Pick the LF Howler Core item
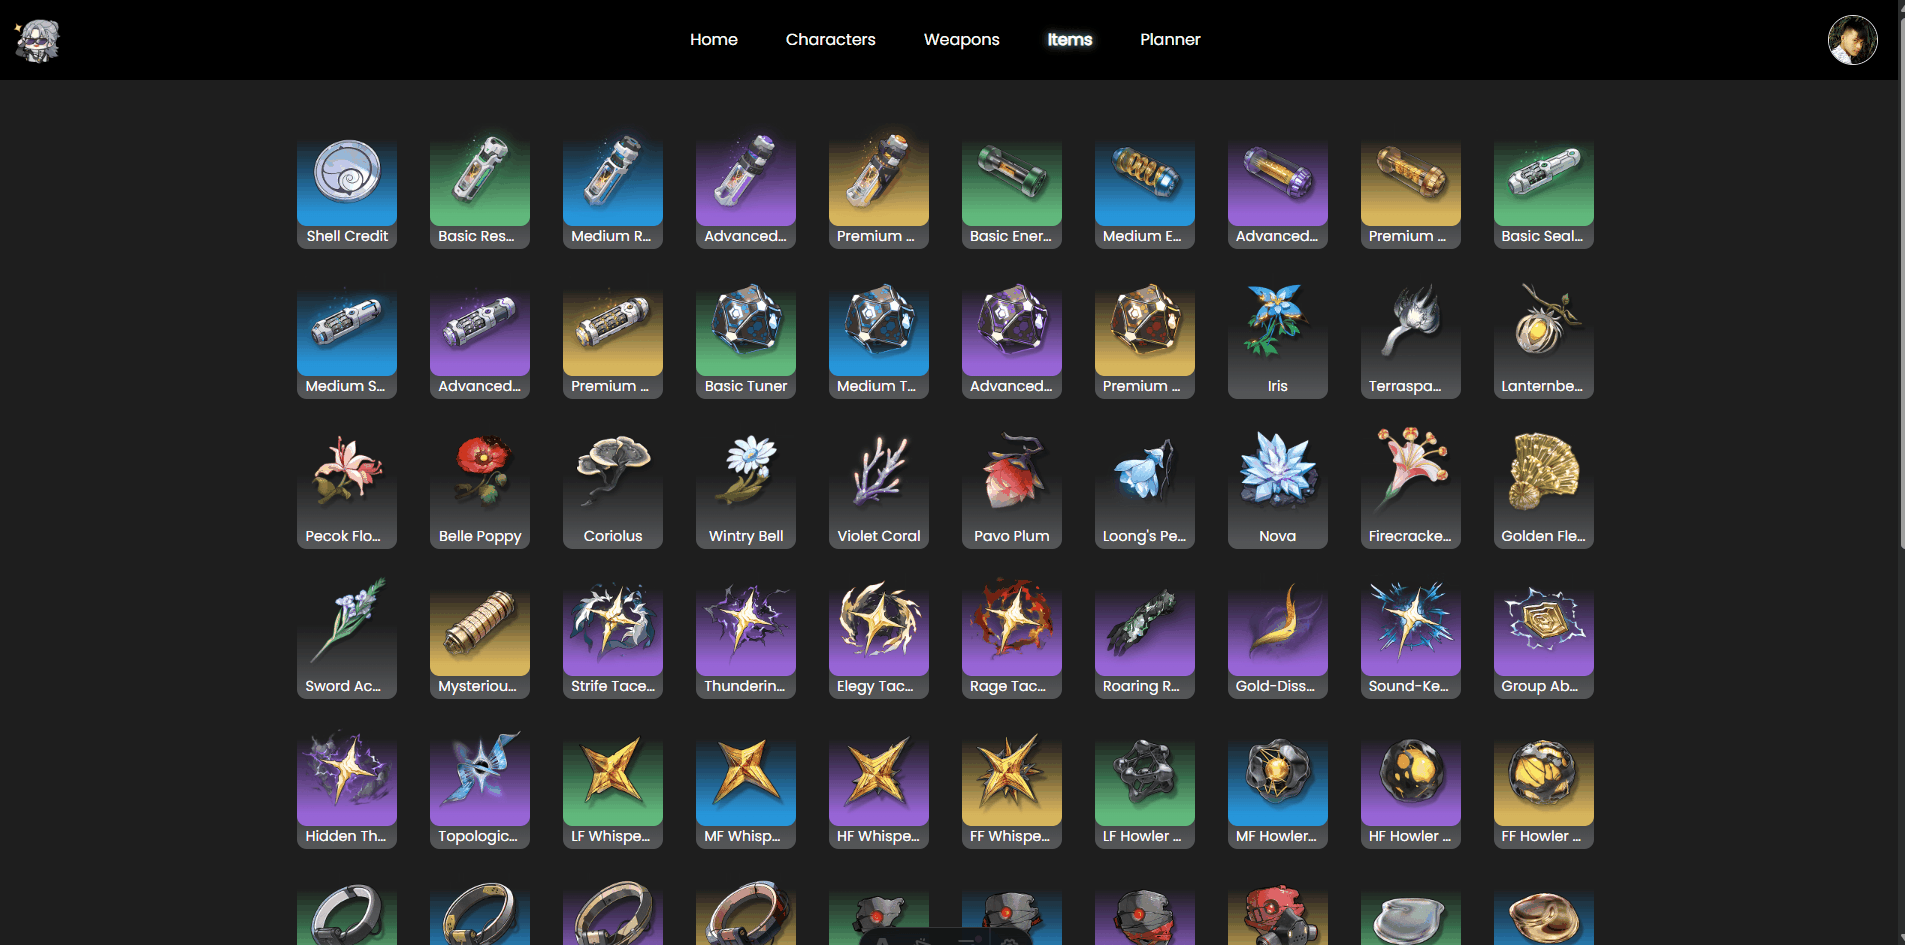1905x945 pixels. (x=1144, y=790)
